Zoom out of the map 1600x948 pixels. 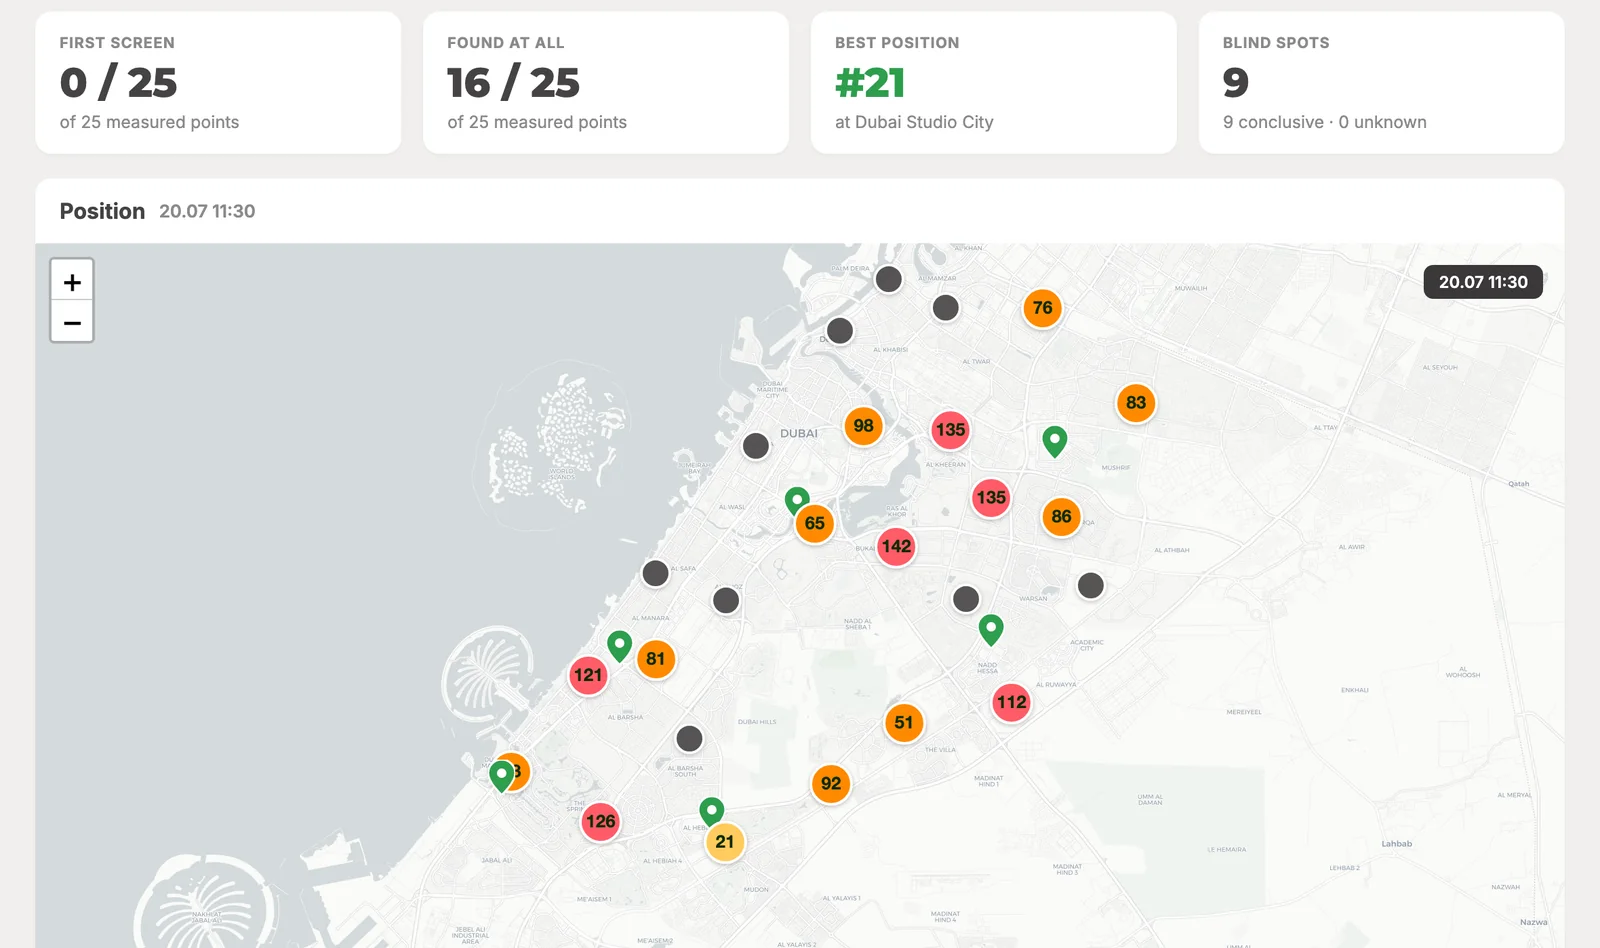tap(72, 322)
